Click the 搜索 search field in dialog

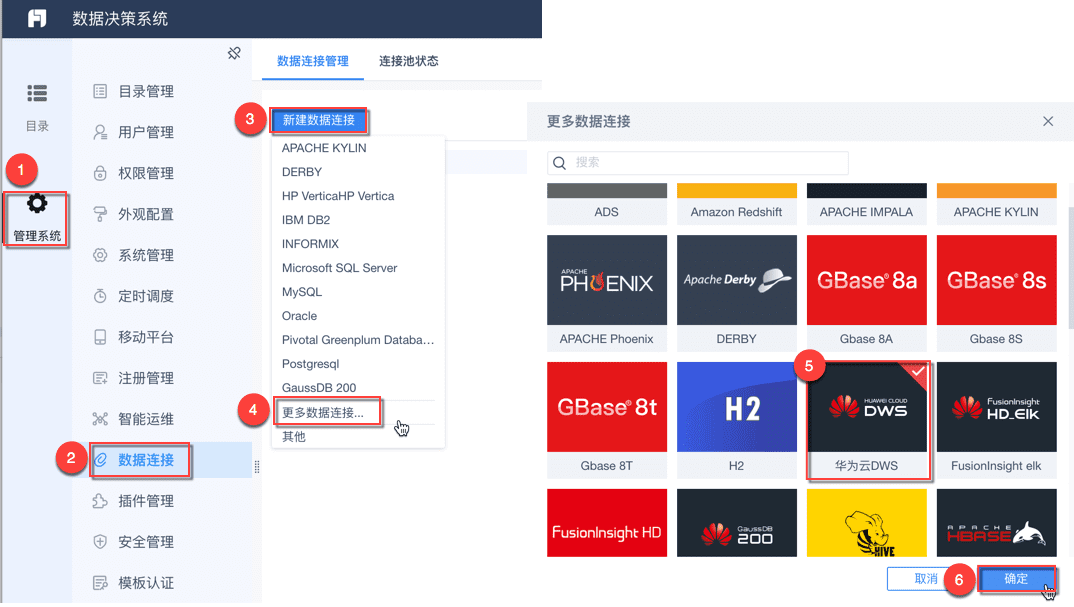[x=698, y=163]
